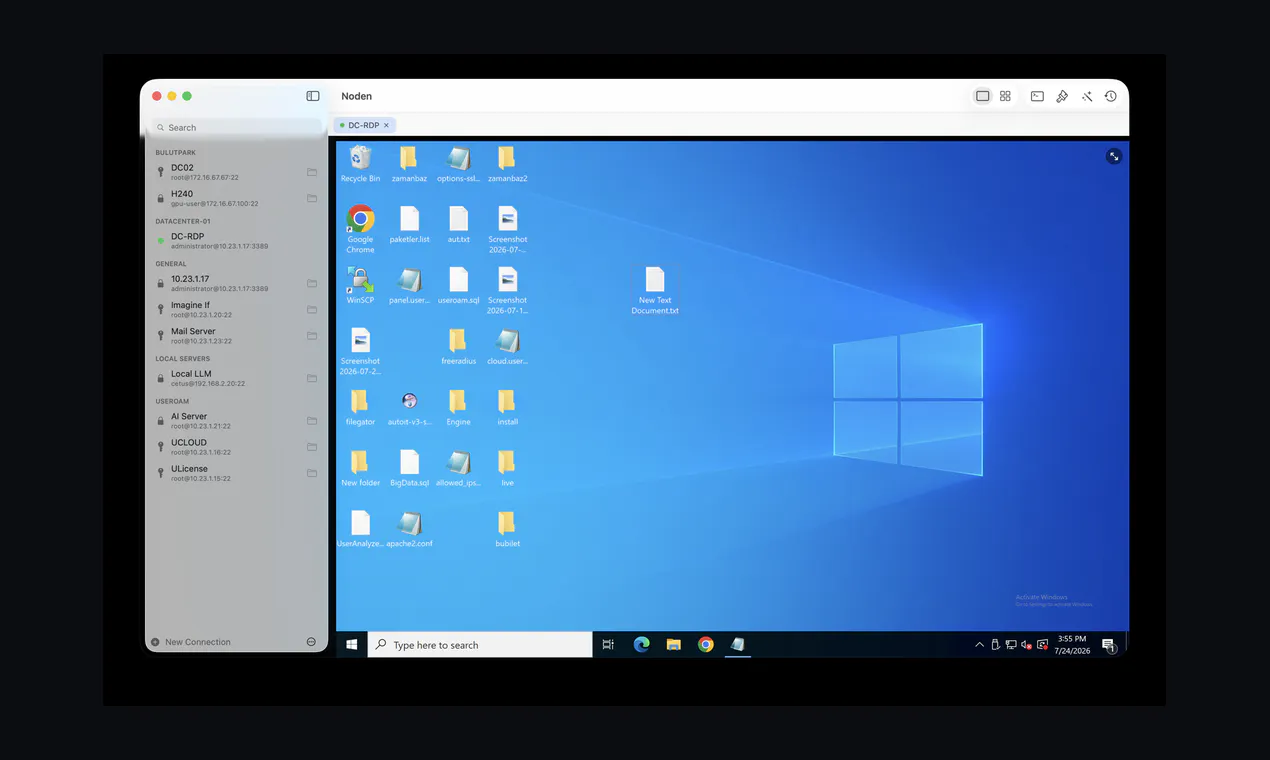Click the New Connection button

191,642
